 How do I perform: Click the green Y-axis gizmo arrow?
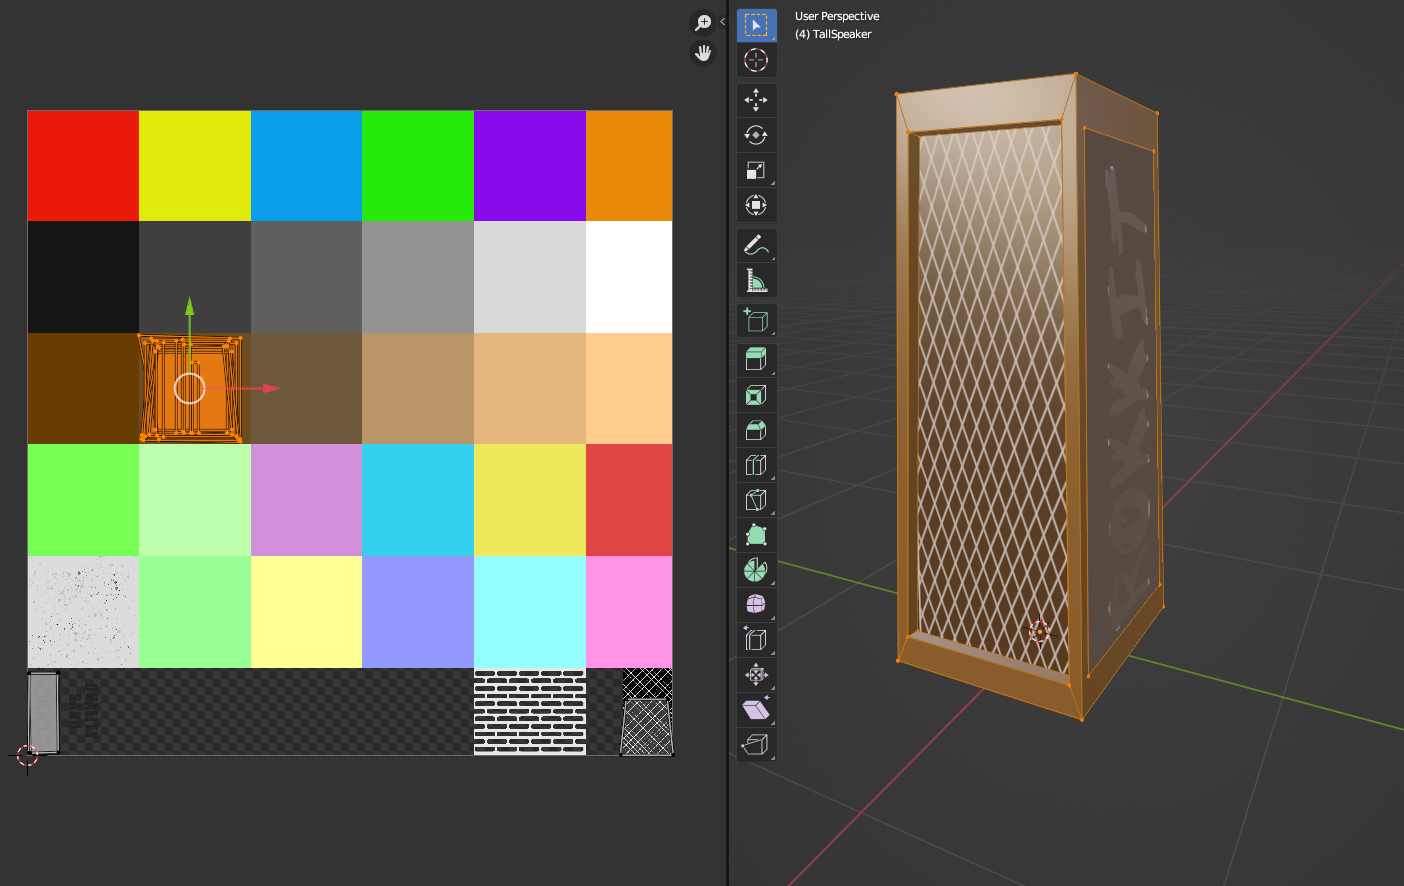[190, 309]
